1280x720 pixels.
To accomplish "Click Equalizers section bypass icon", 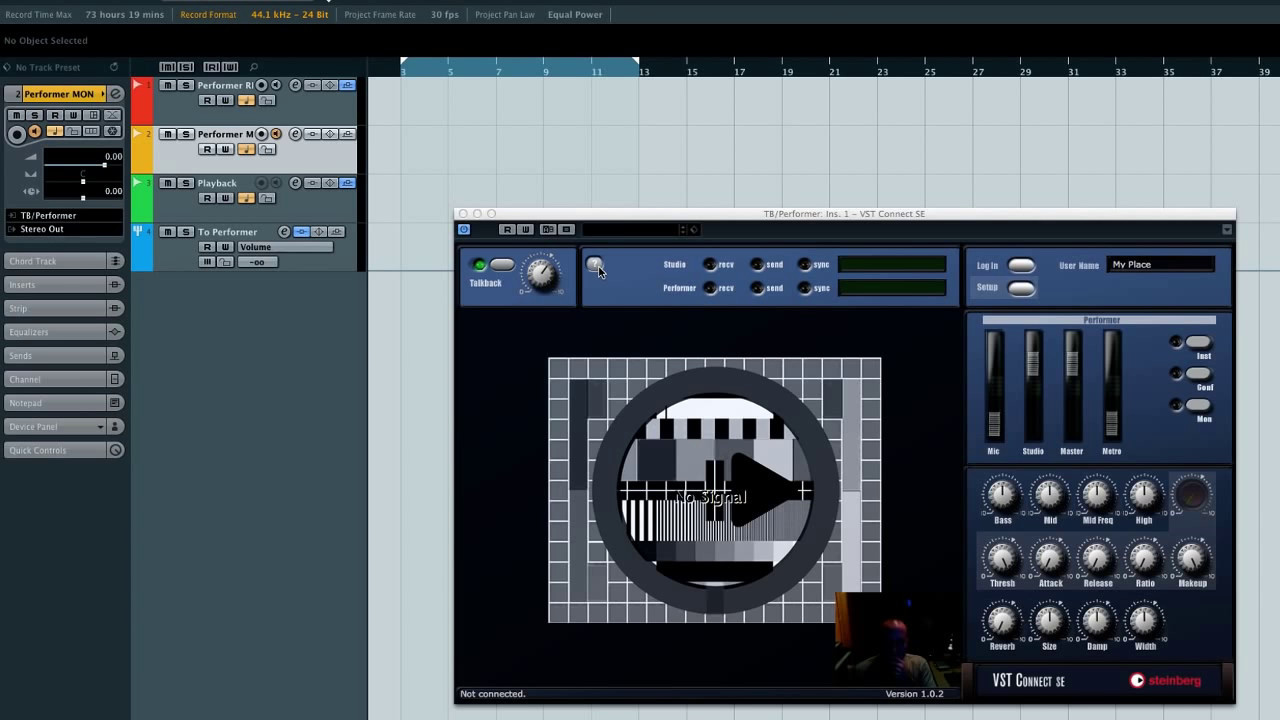I will point(115,332).
